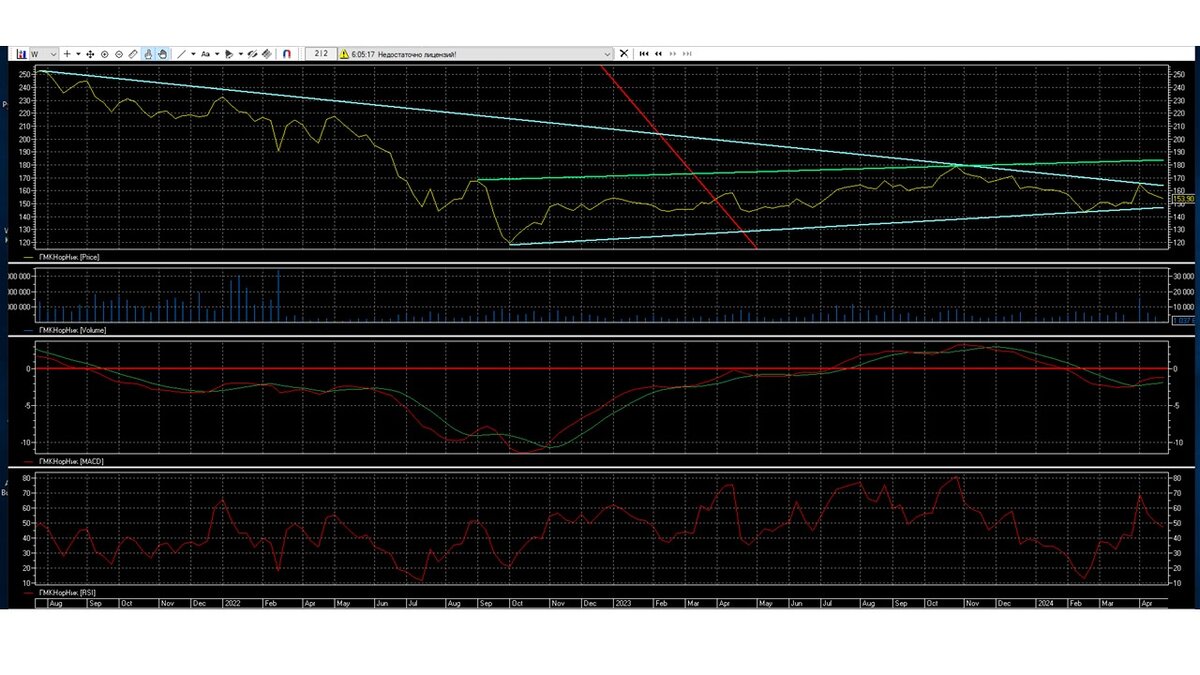Image resolution: width=1200 pixels, height=675 pixels.
Task: Select the move chart arrows tool
Action: [90, 54]
